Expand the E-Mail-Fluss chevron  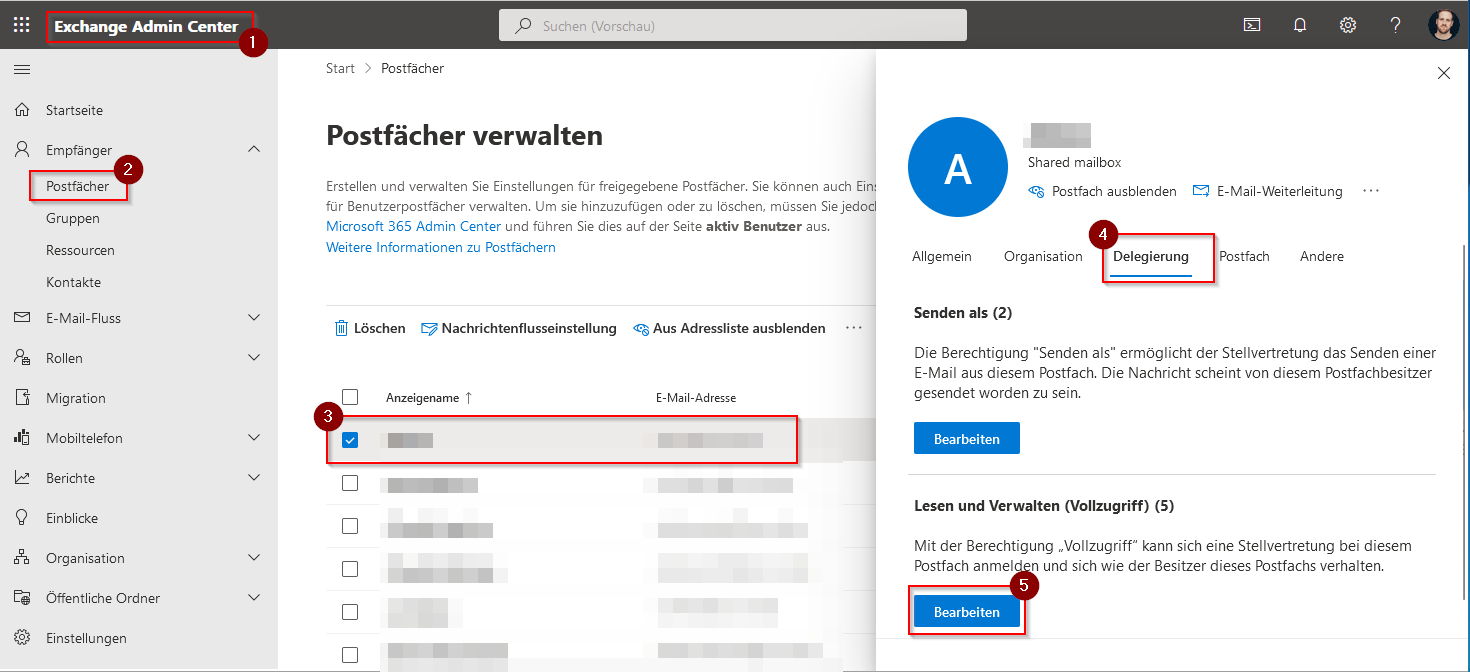pyautogui.click(x=254, y=318)
